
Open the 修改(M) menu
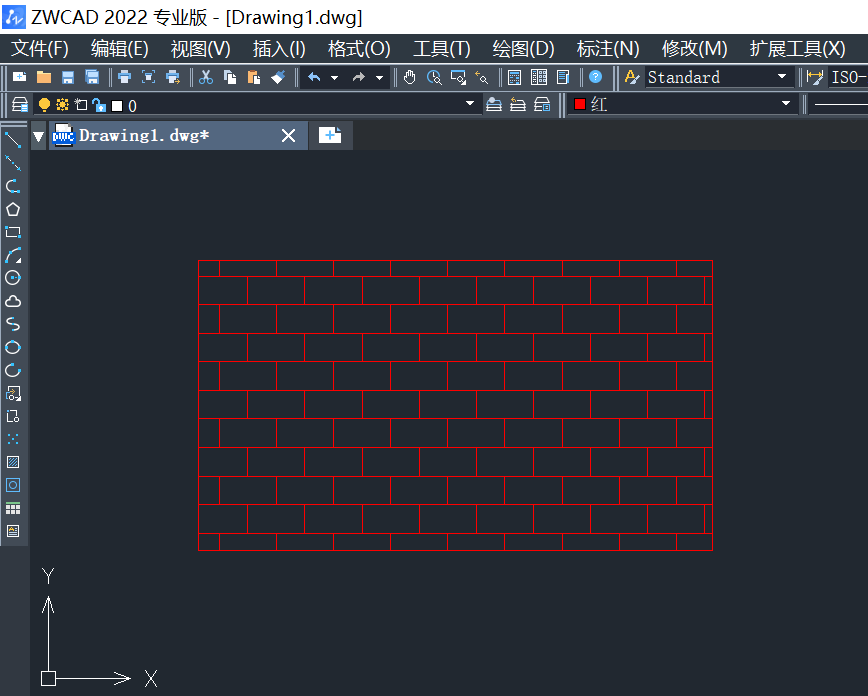pos(694,49)
